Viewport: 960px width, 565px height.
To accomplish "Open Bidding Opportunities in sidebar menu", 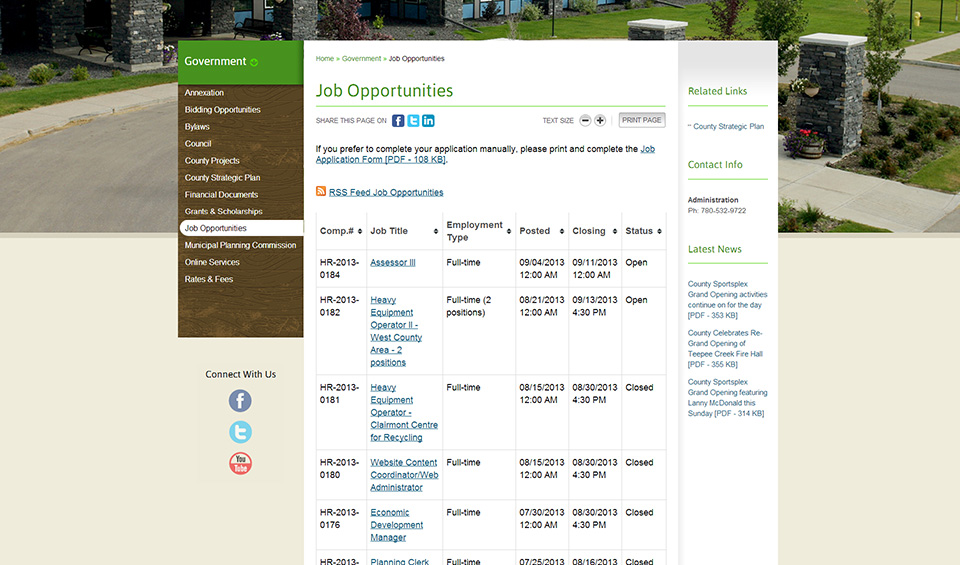I will click(222, 110).
